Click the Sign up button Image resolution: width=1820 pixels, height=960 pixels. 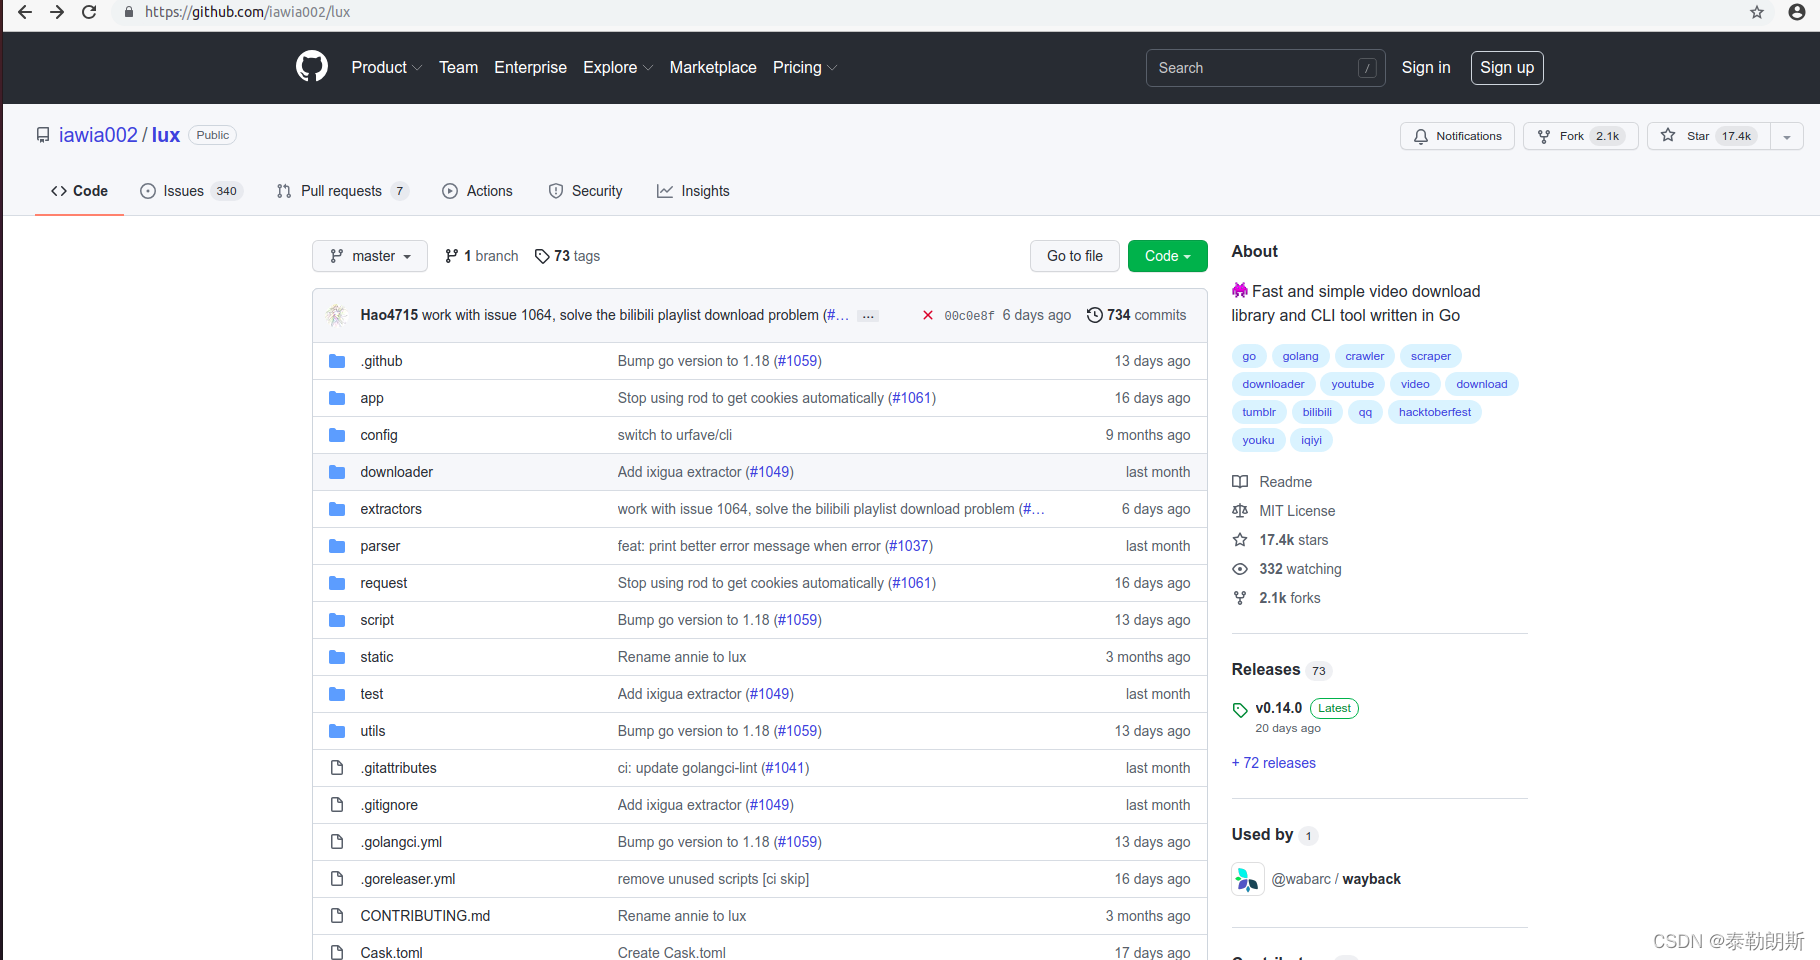point(1507,67)
